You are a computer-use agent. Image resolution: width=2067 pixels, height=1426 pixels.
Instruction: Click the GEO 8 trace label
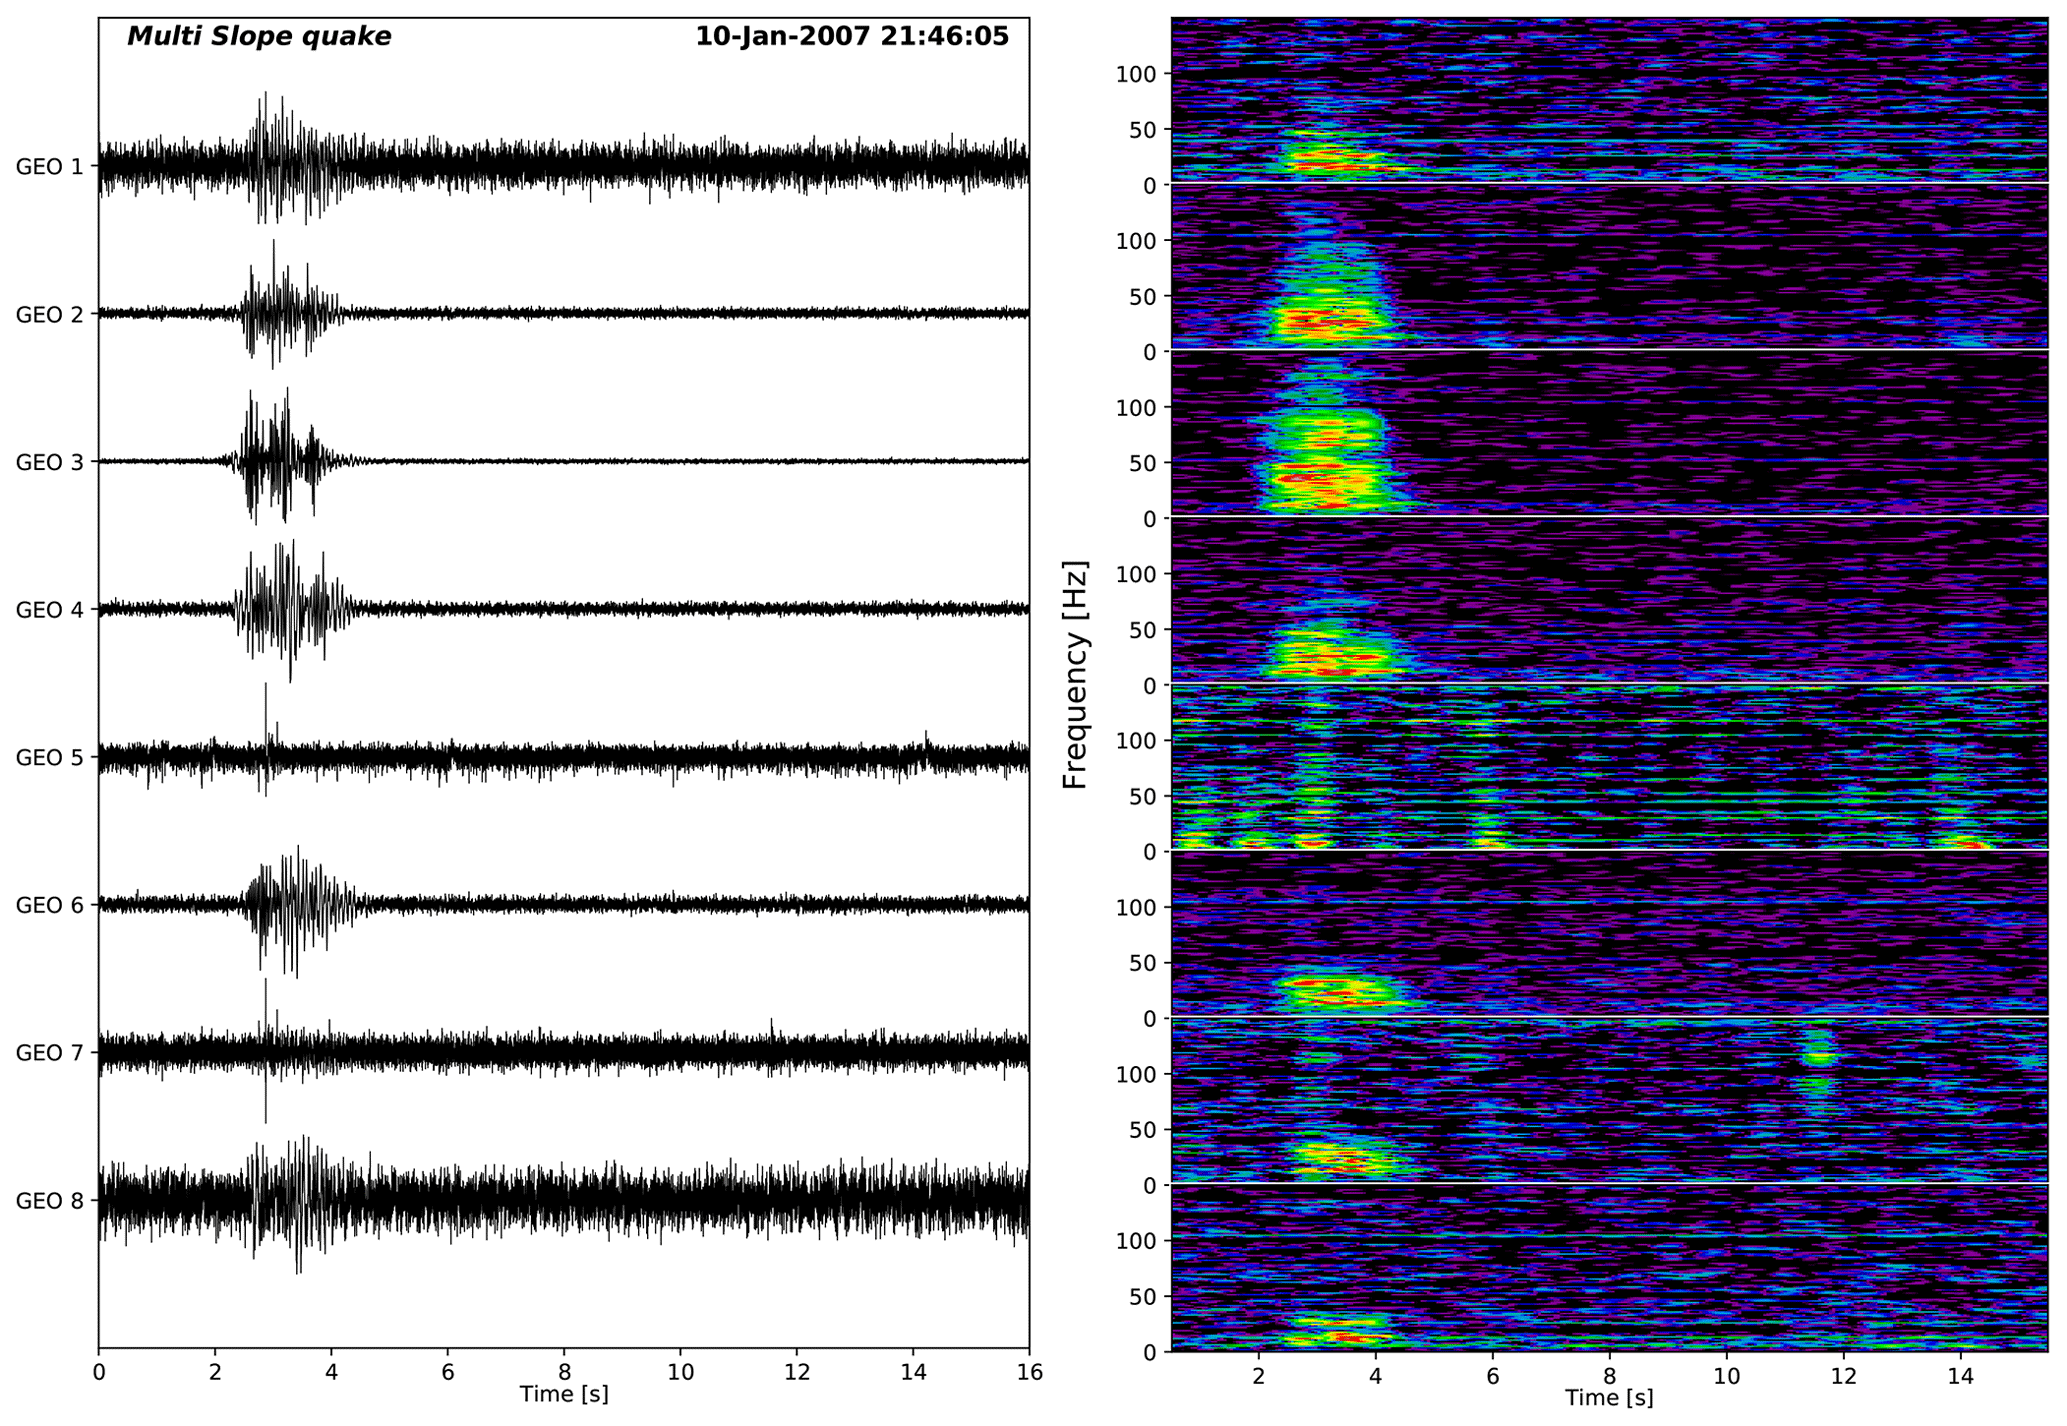(x=49, y=1201)
